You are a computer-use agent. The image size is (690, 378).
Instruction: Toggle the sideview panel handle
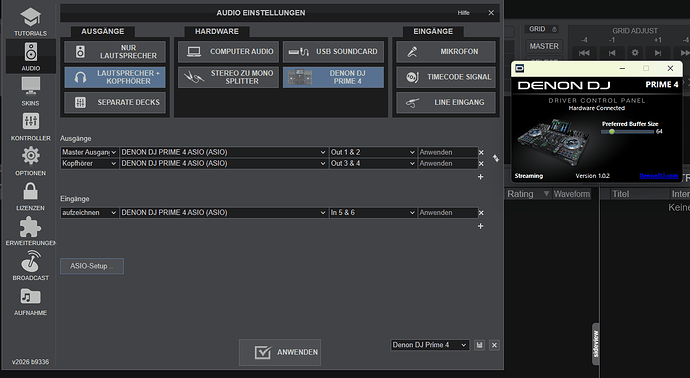click(596, 344)
